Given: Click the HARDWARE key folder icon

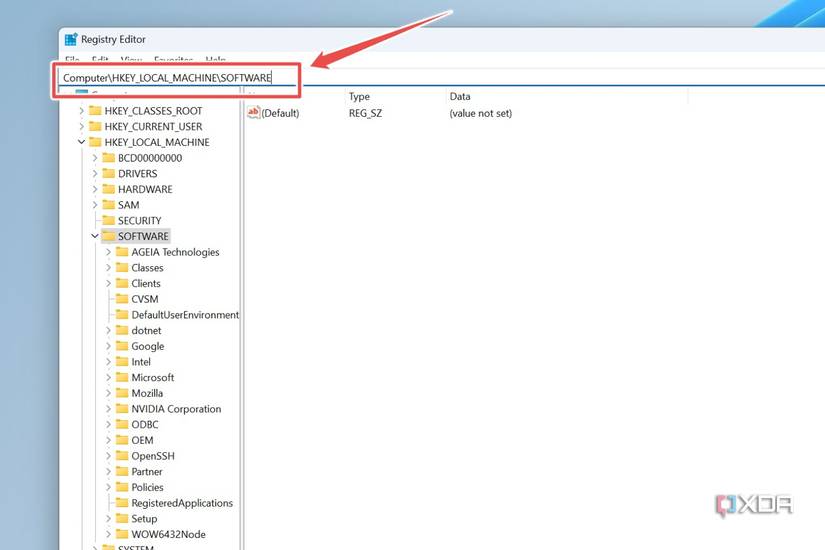Looking at the screenshot, I should pos(109,189).
